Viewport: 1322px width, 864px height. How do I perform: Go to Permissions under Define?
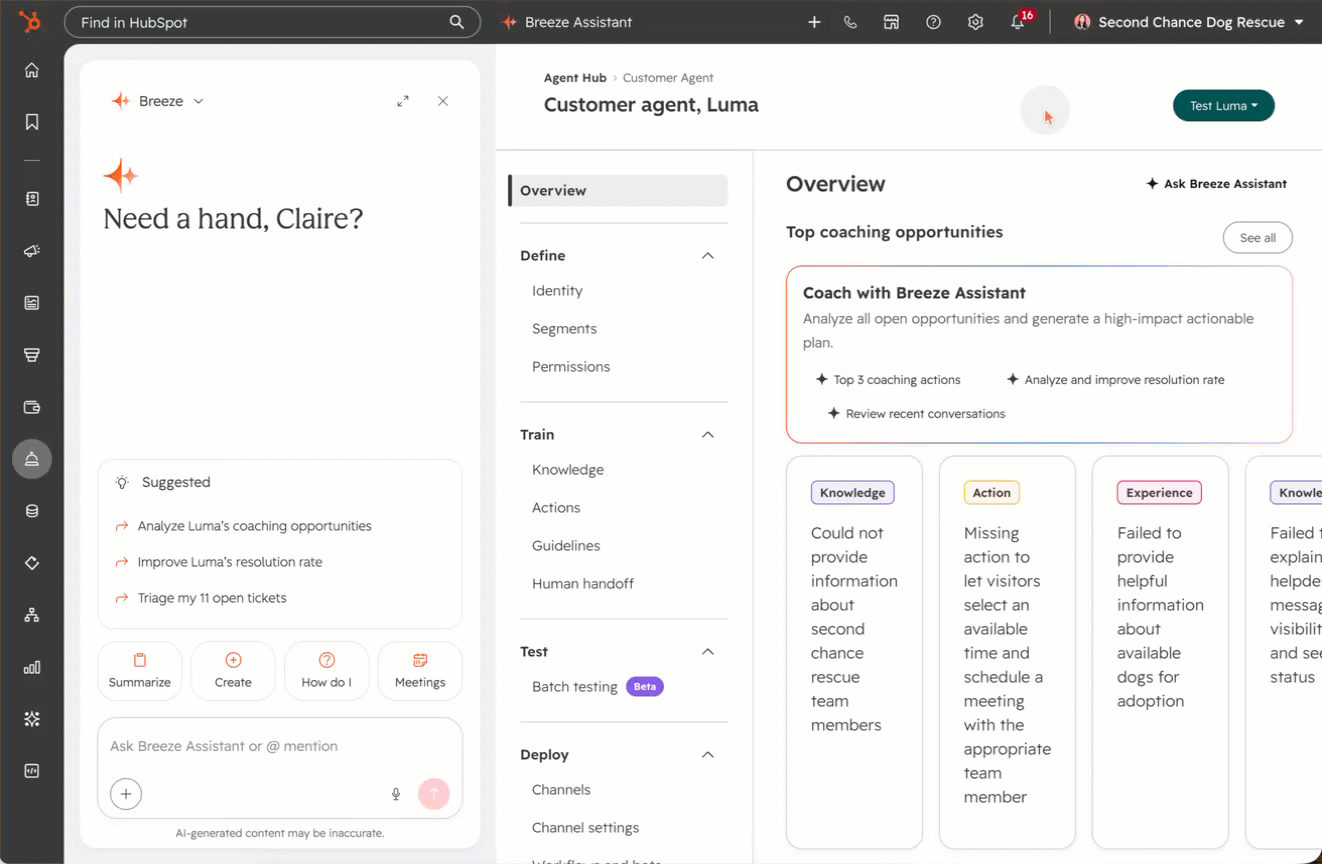pyautogui.click(x=571, y=367)
